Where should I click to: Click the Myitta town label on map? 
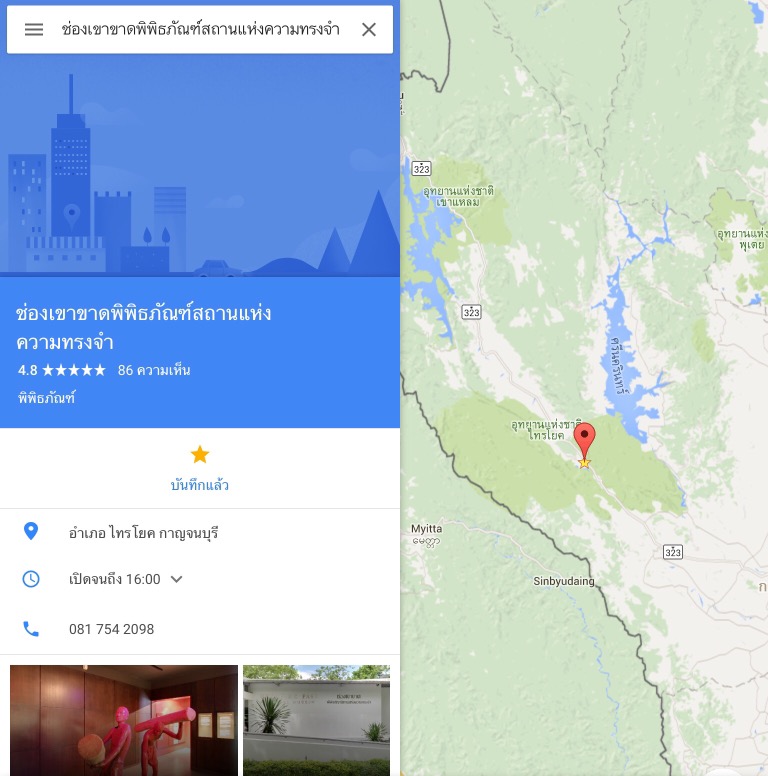427,529
